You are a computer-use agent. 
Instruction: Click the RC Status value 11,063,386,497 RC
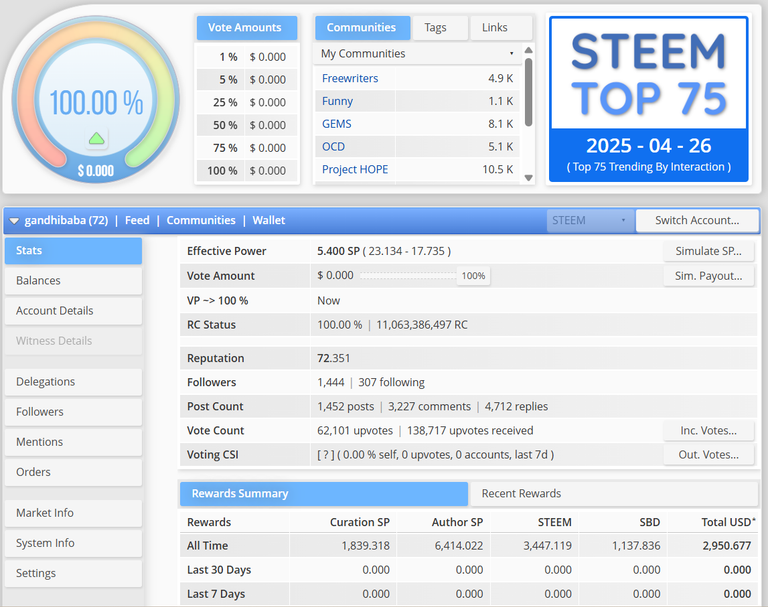pyautogui.click(x=422, y=325)
